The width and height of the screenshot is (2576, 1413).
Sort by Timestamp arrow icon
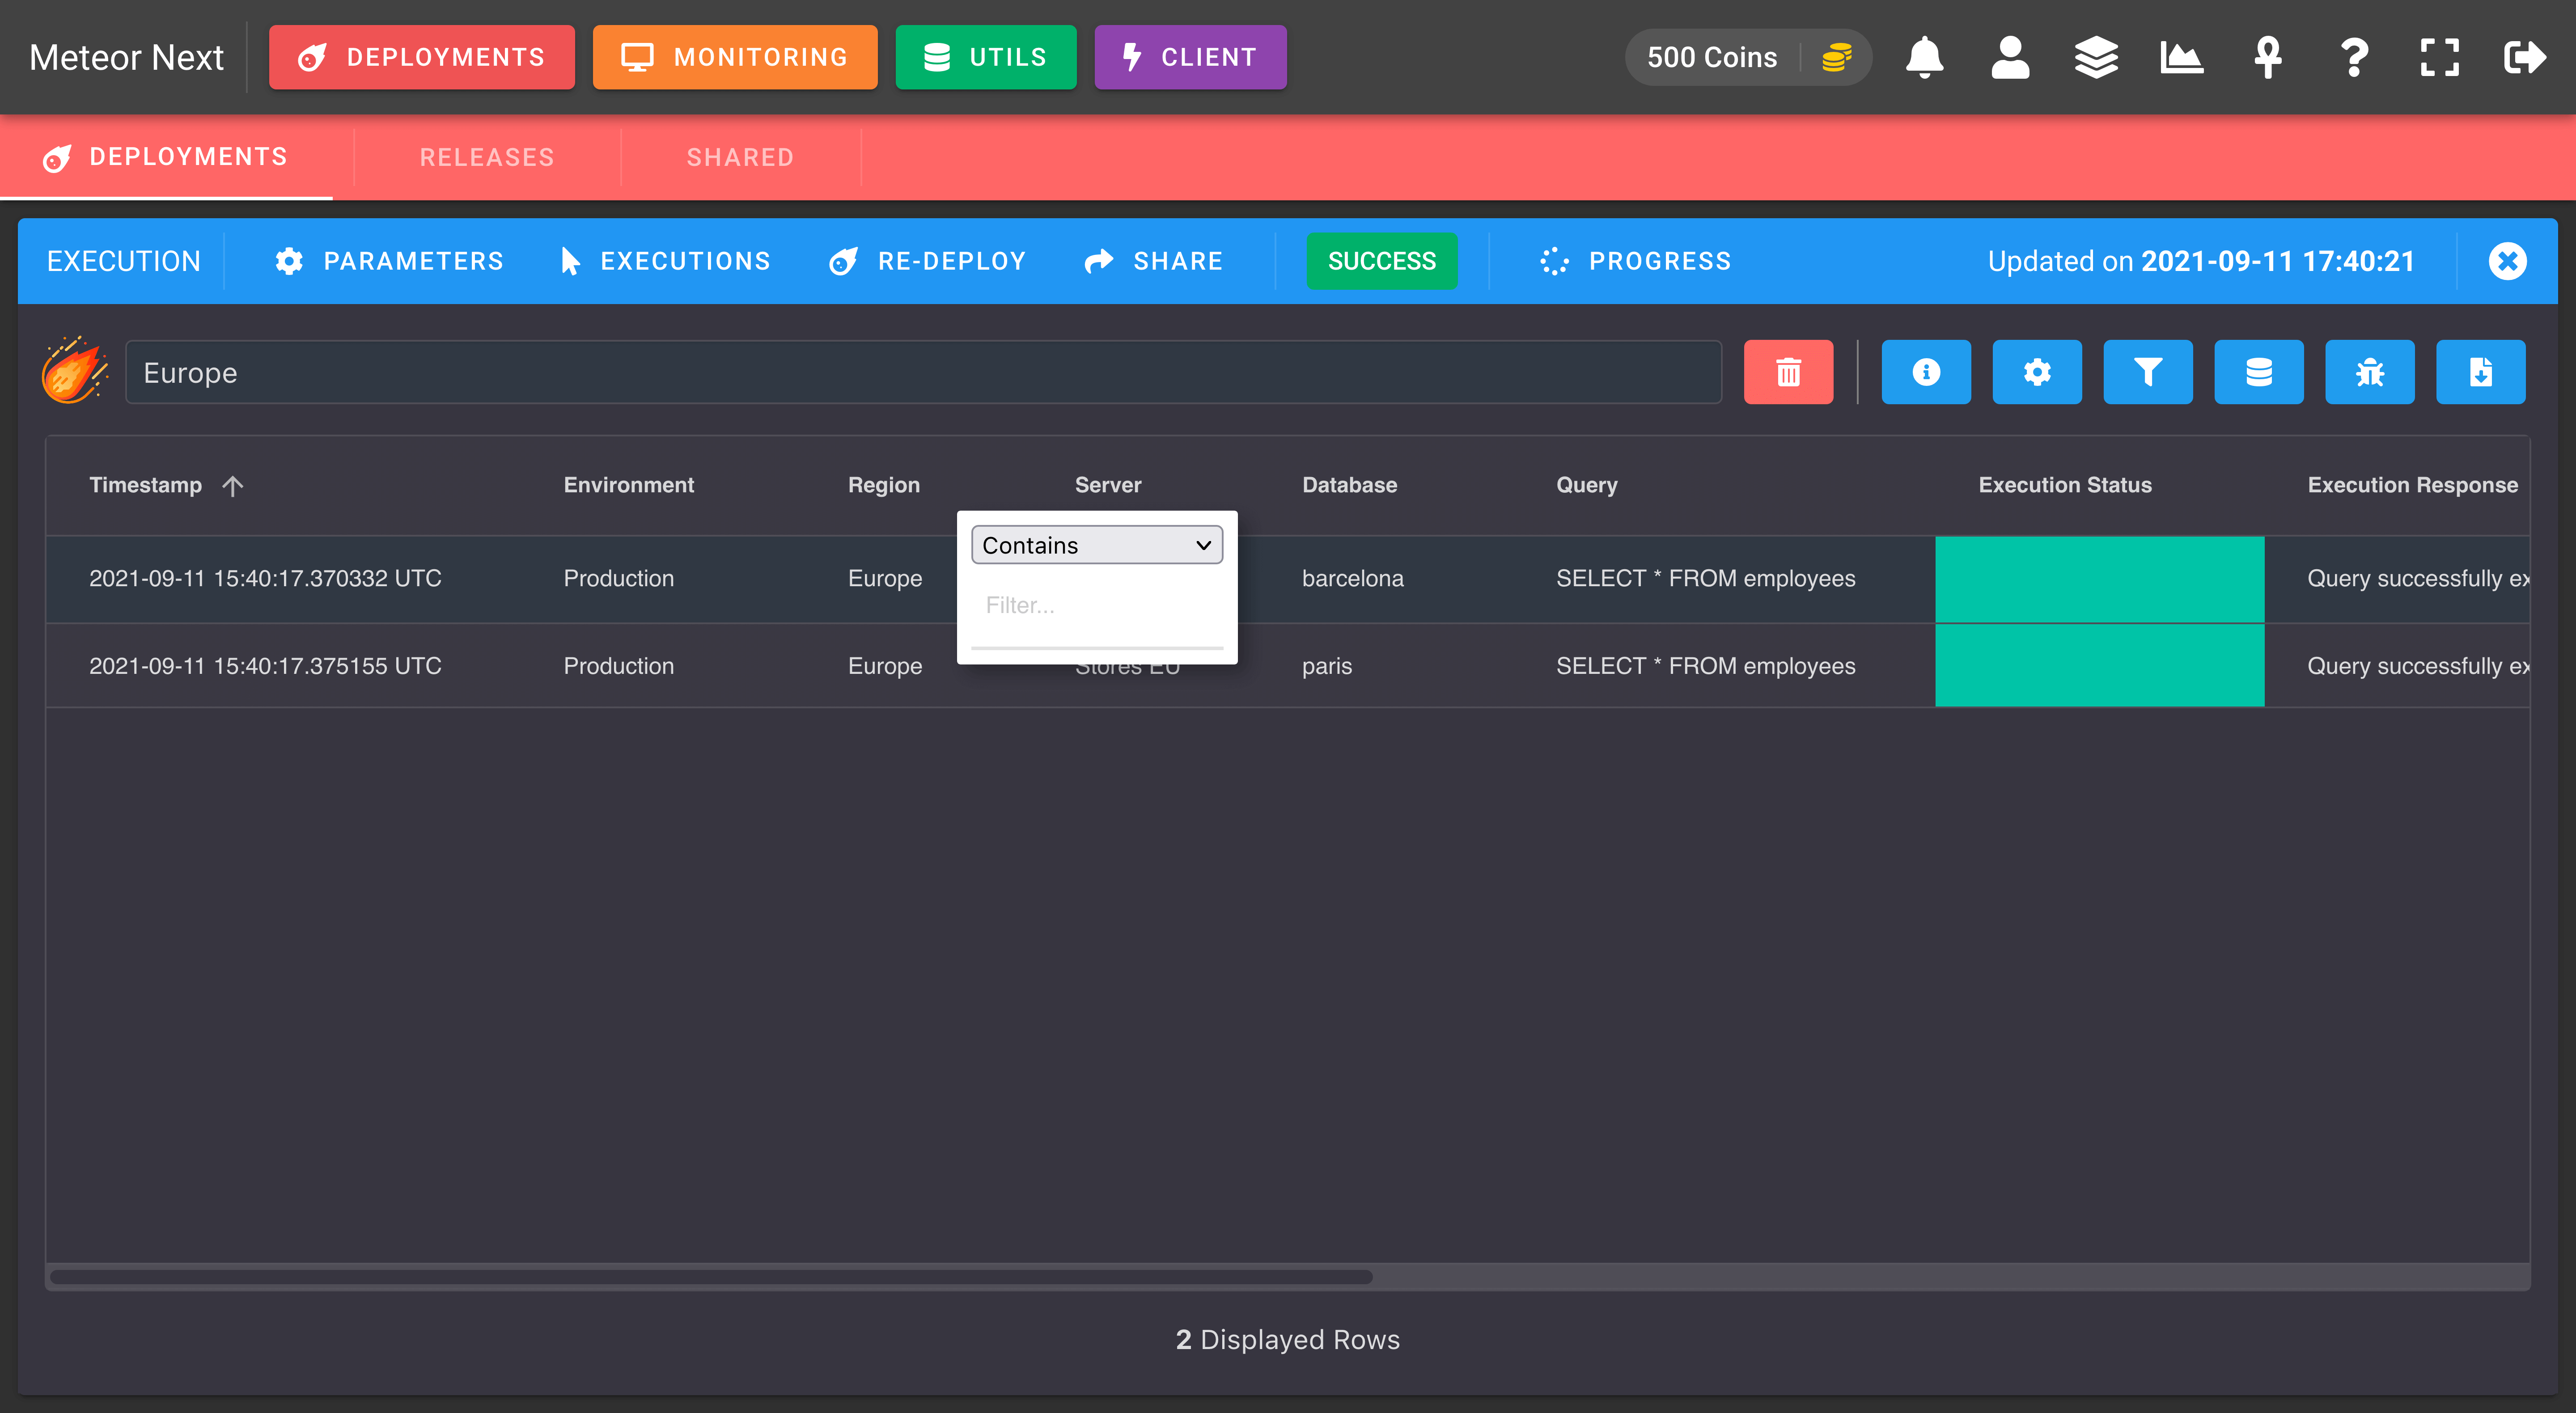coord(233,486)
